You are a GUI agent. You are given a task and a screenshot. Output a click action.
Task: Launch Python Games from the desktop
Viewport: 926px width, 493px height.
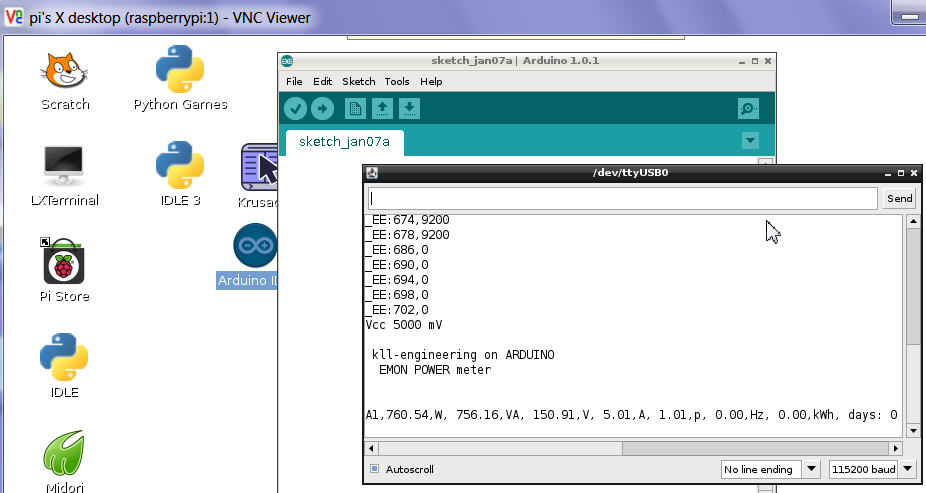click(180, 78)
